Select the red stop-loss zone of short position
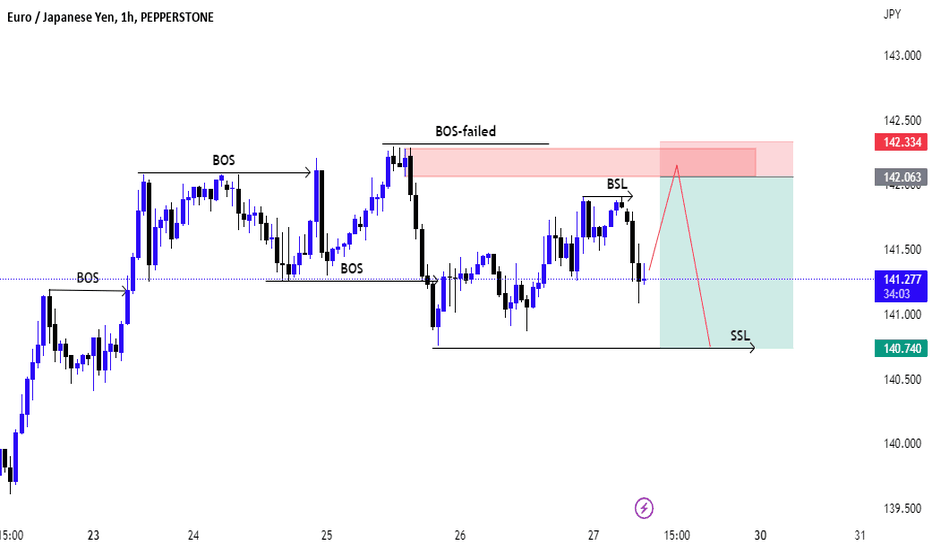This screenshot has height=550, width=932. [726, 159]
